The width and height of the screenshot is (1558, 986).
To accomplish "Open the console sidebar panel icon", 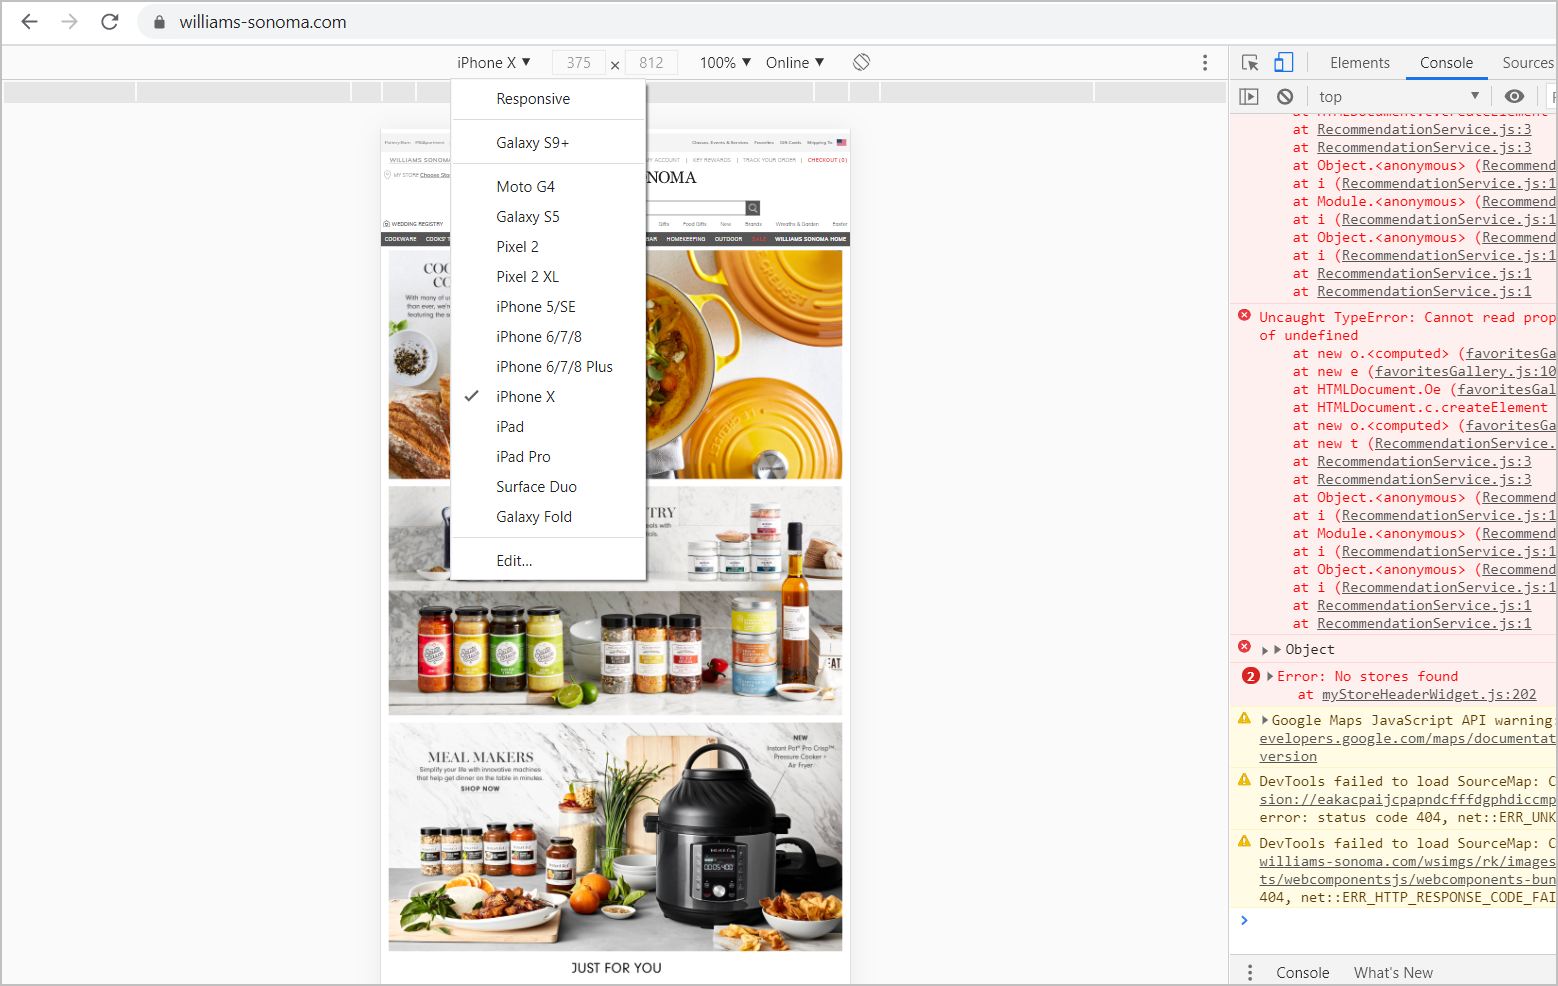I will [1249, 96].
